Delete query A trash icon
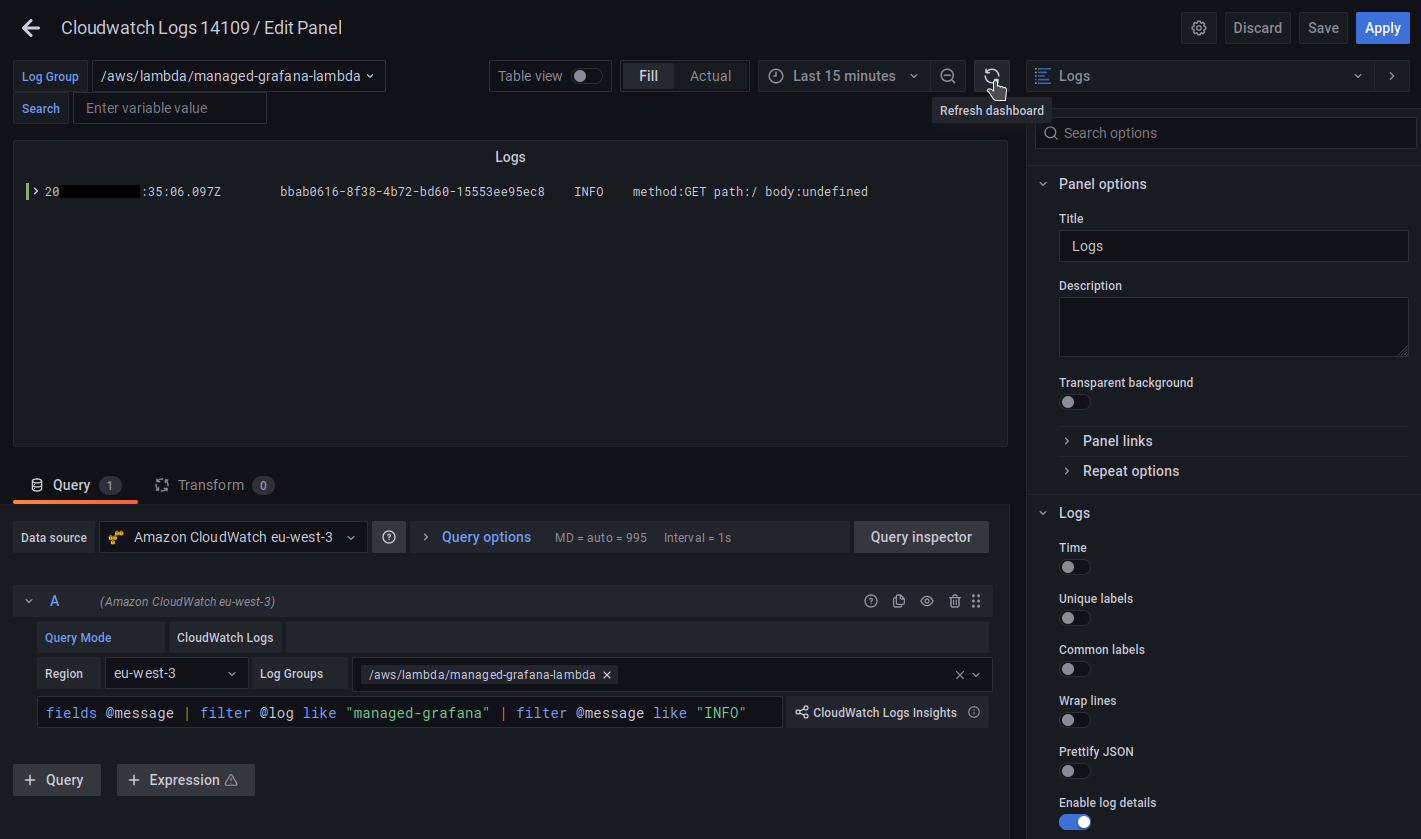This screenshot has height=839, width=1421. [x=955, y=601]
